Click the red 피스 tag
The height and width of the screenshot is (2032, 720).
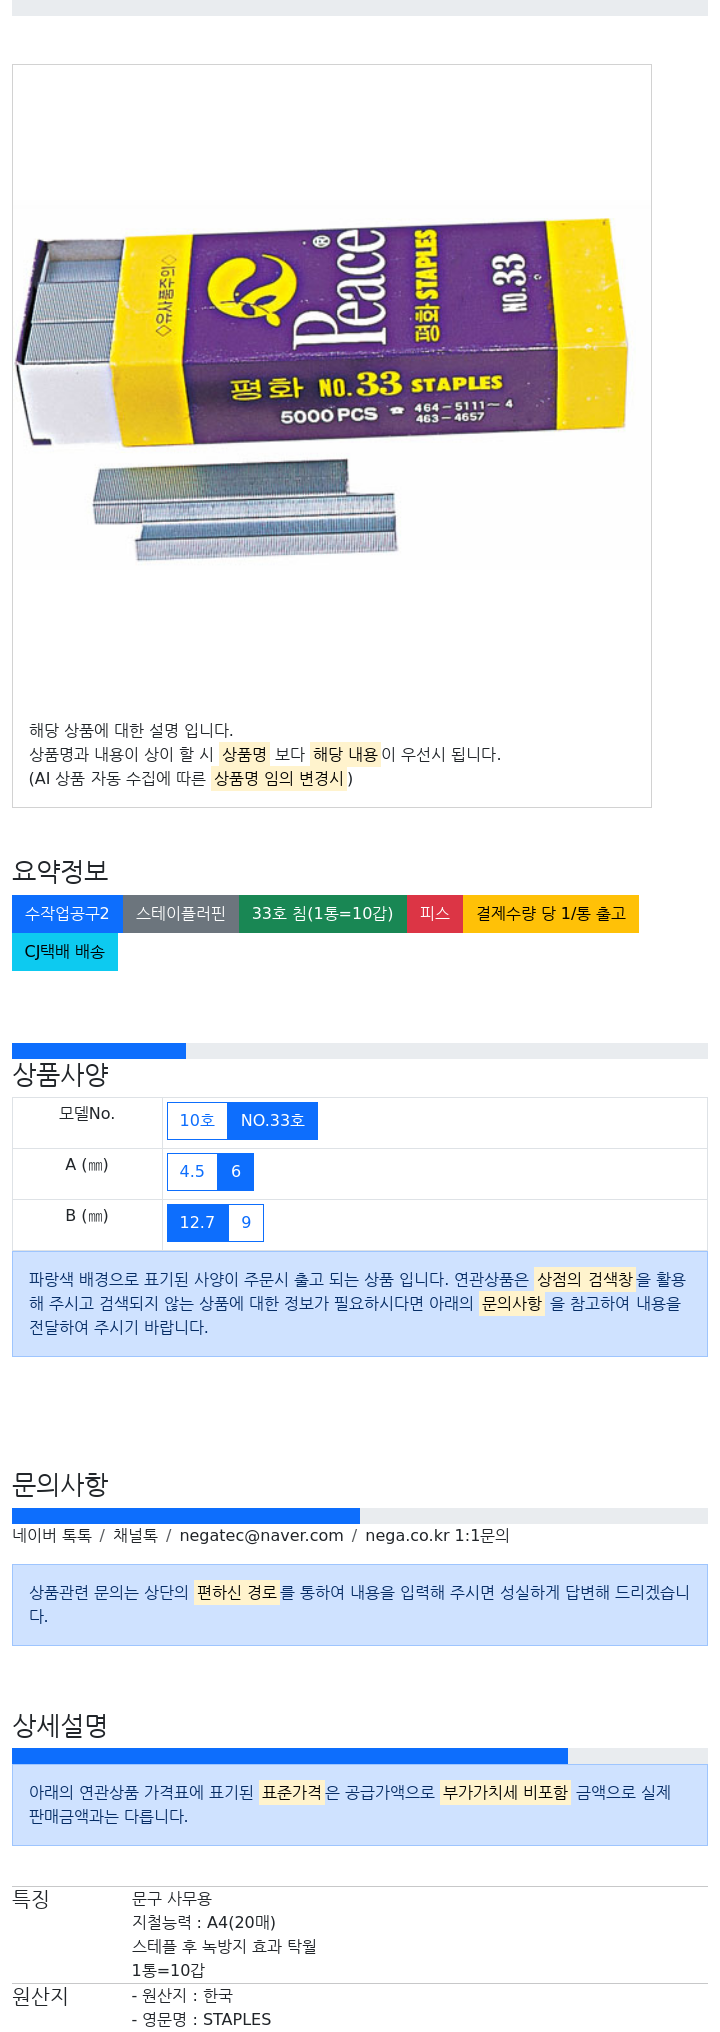(435, 914)
